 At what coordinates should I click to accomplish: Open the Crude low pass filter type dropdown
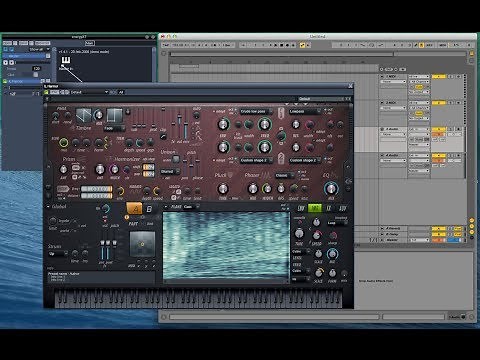coord(256,111)
